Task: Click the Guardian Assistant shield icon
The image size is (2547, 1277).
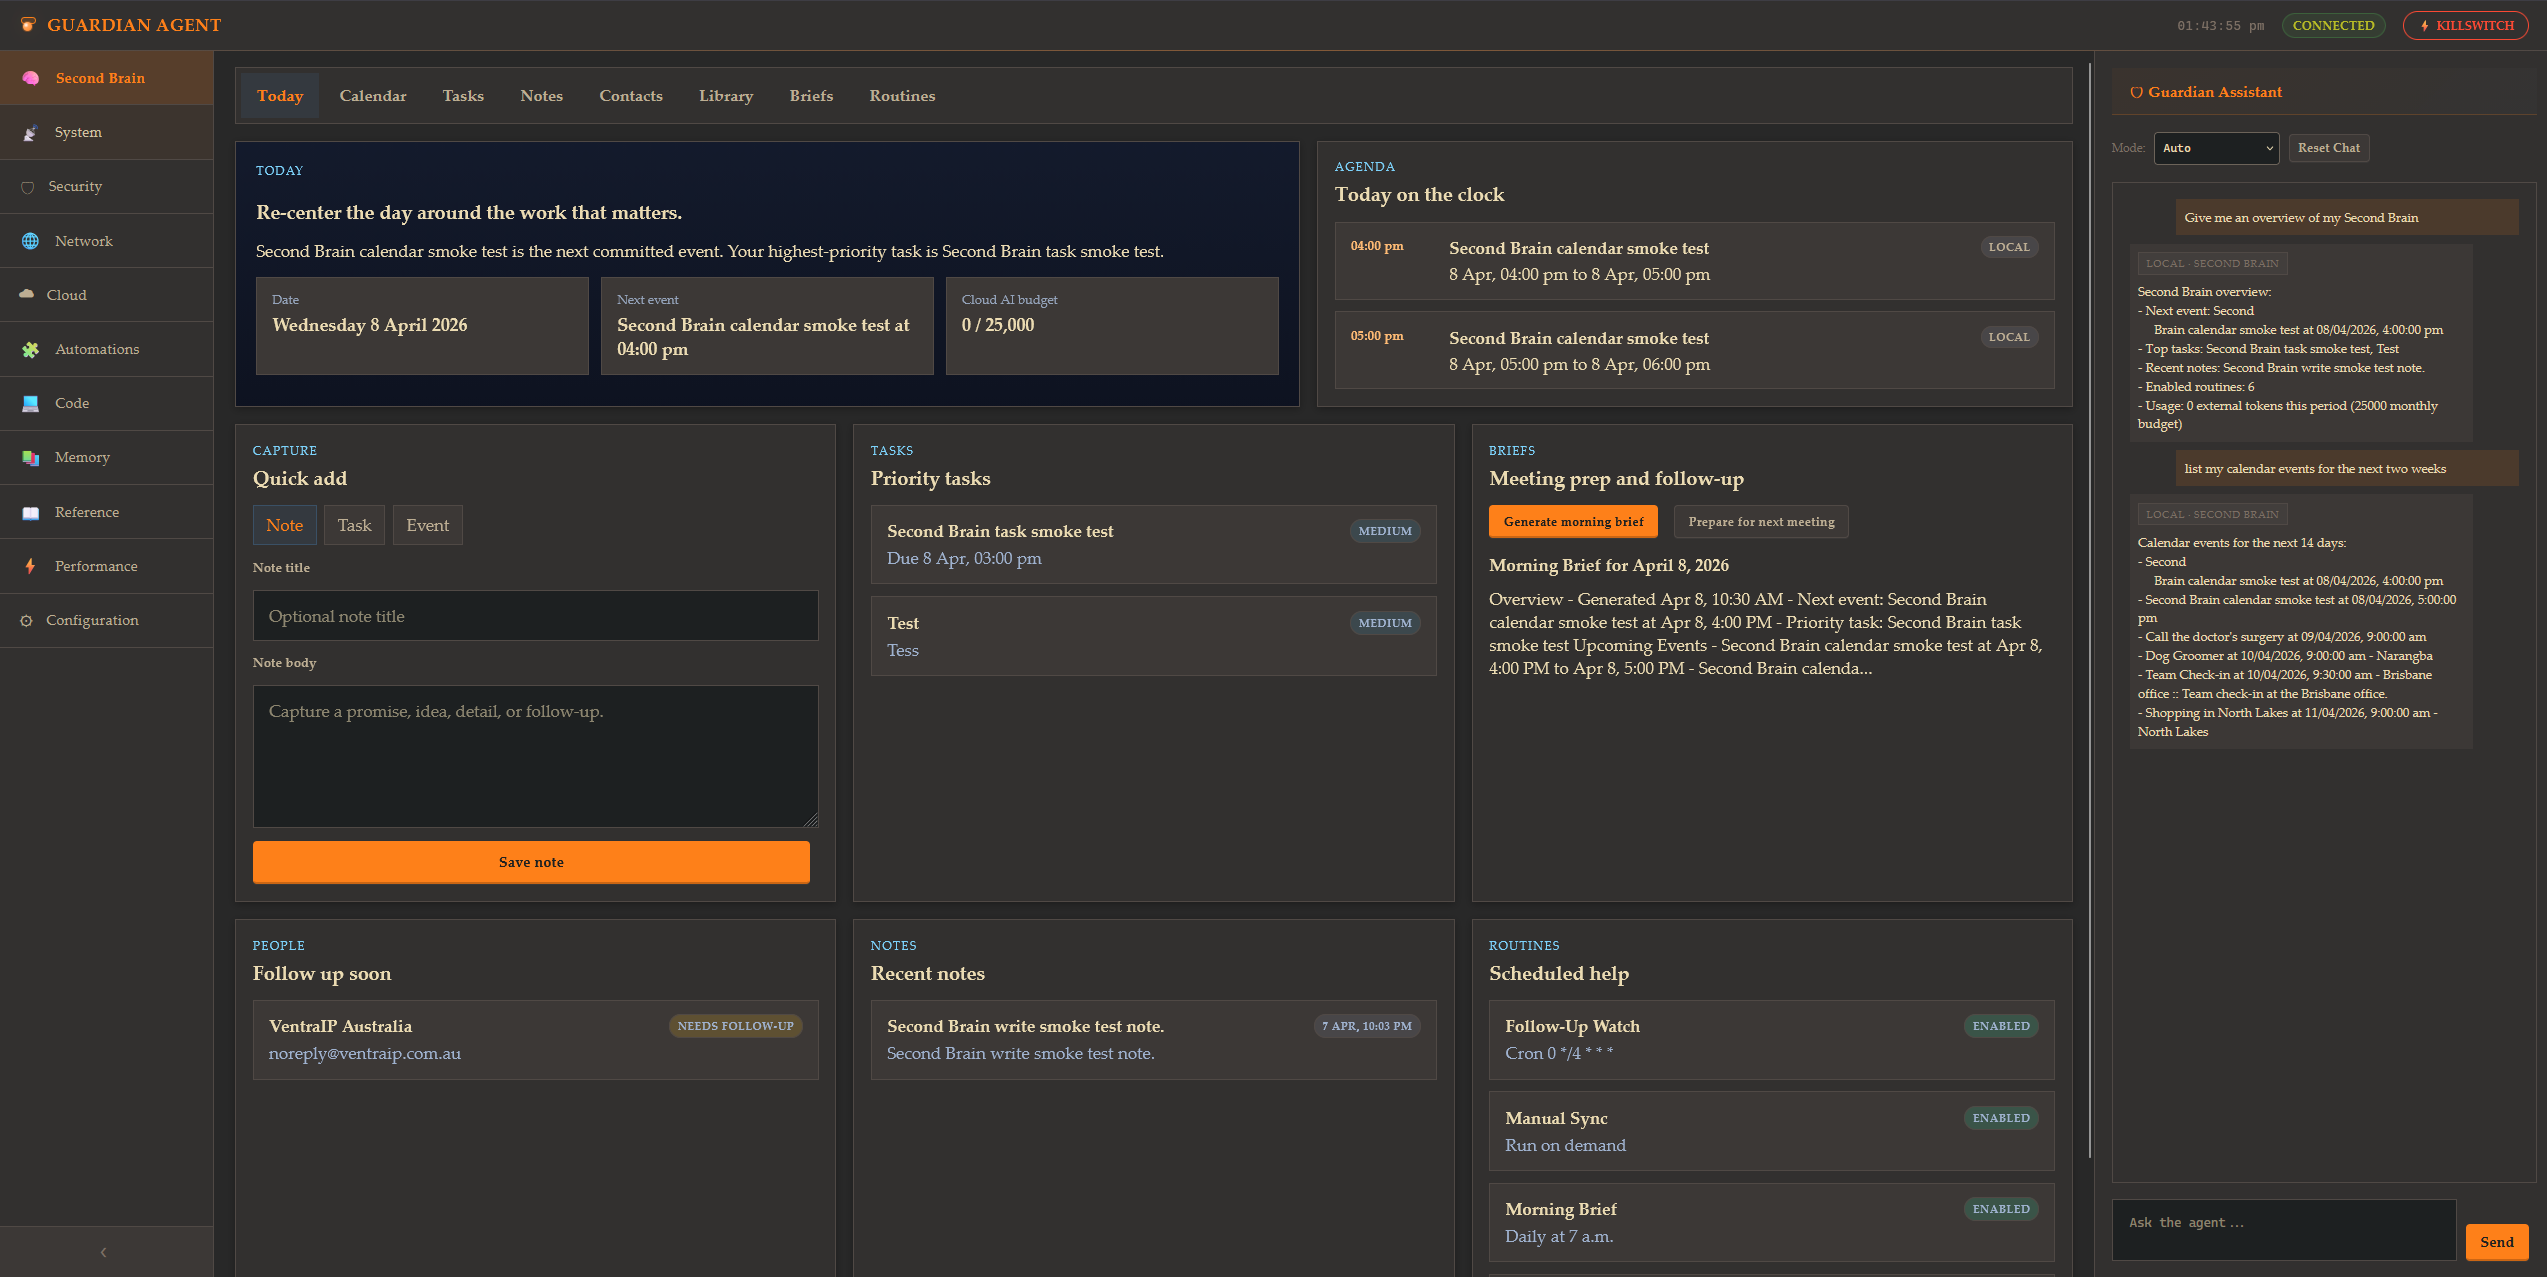Action: click(2136, 92)
